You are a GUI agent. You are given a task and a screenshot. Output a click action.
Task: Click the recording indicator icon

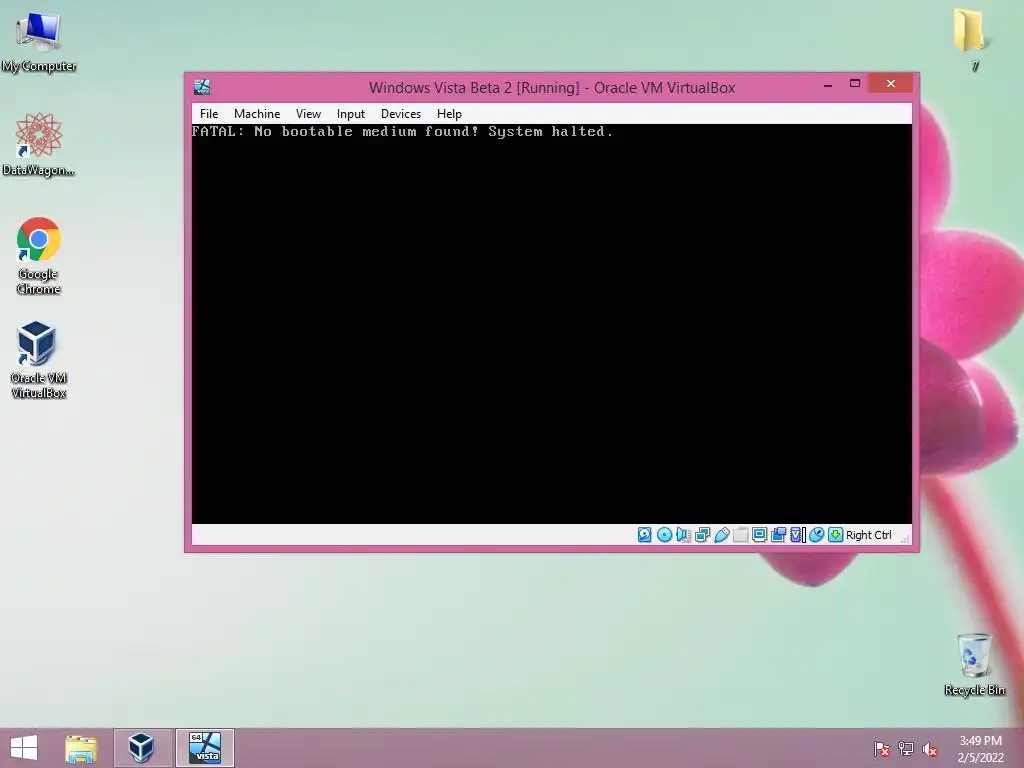point(778,535)
